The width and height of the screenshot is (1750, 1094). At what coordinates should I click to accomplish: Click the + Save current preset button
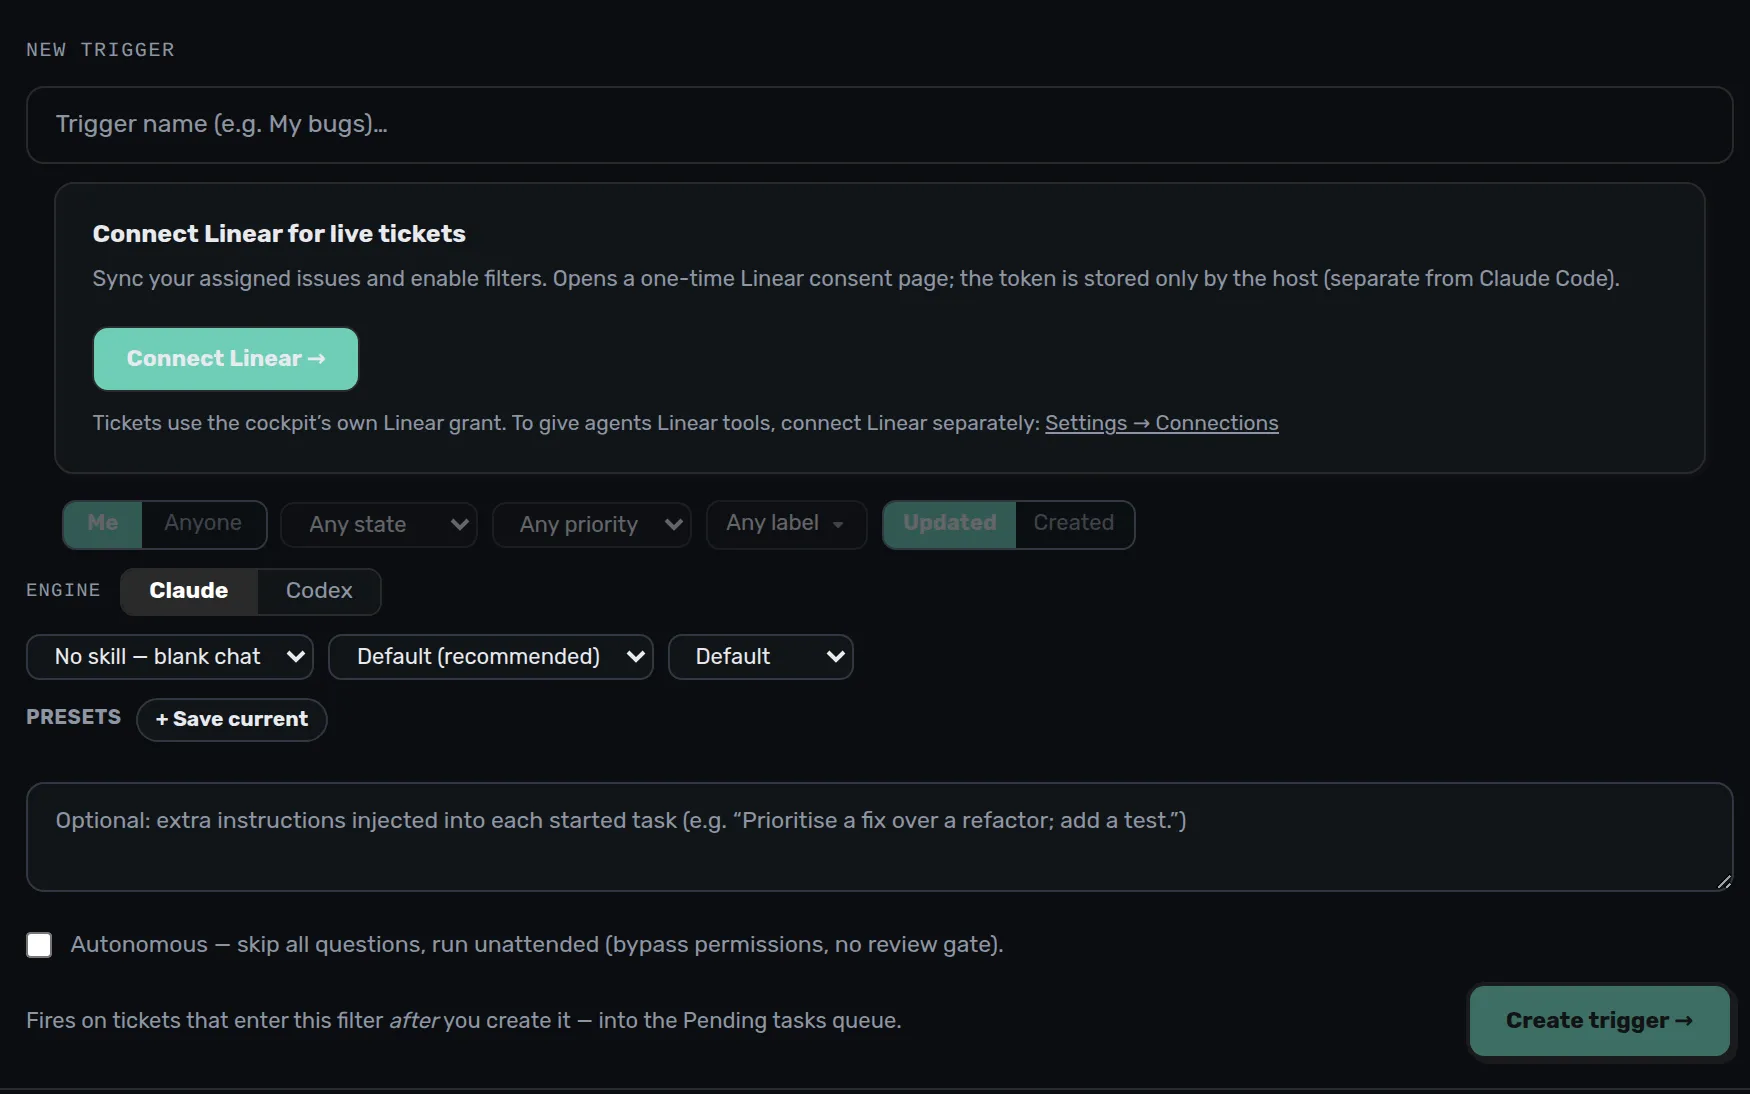pos(232,720)
